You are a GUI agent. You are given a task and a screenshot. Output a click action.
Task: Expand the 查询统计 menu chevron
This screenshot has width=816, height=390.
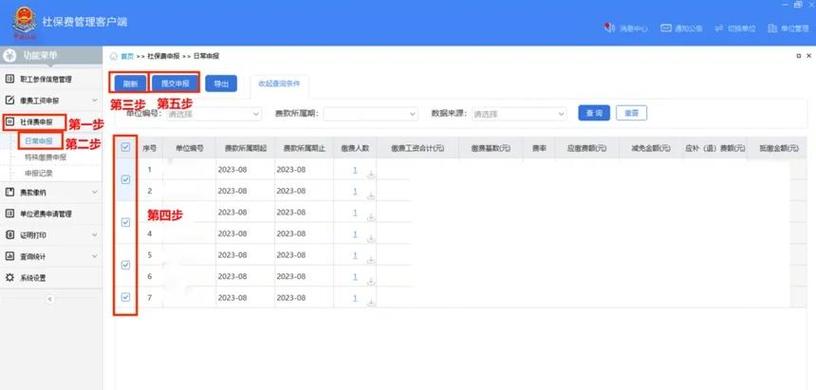95,256
